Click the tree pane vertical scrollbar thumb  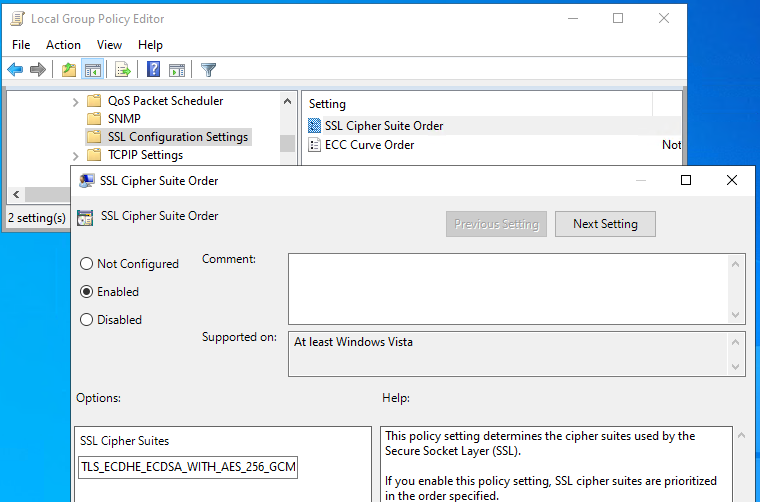click(x=287, y=143)
